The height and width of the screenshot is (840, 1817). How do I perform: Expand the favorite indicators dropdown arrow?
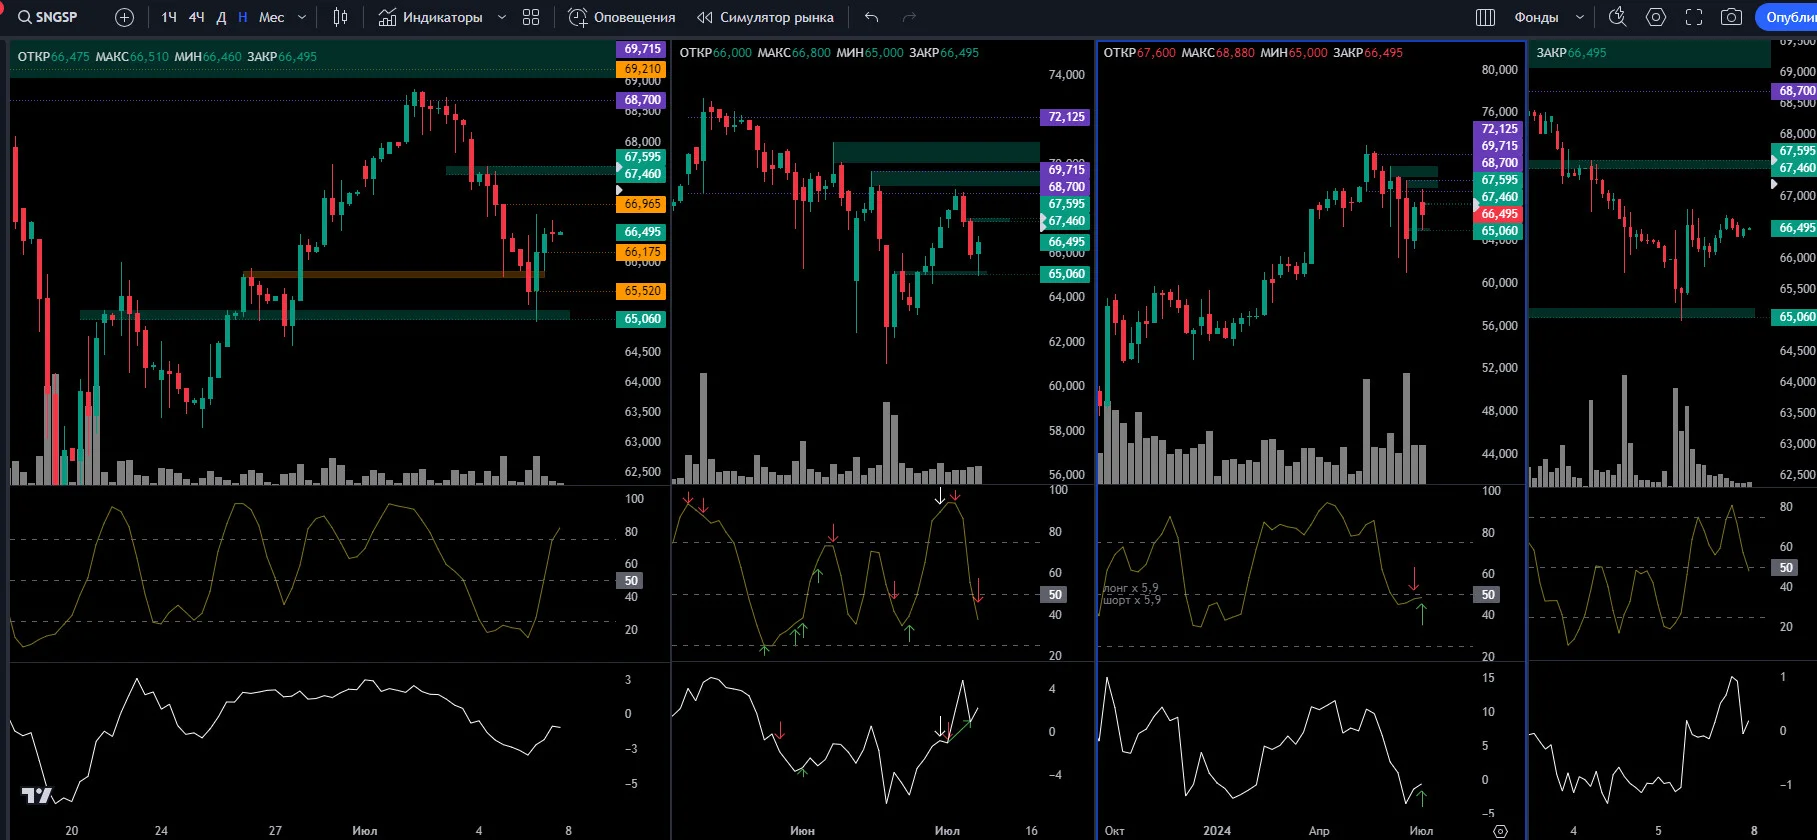coord(502,17)
